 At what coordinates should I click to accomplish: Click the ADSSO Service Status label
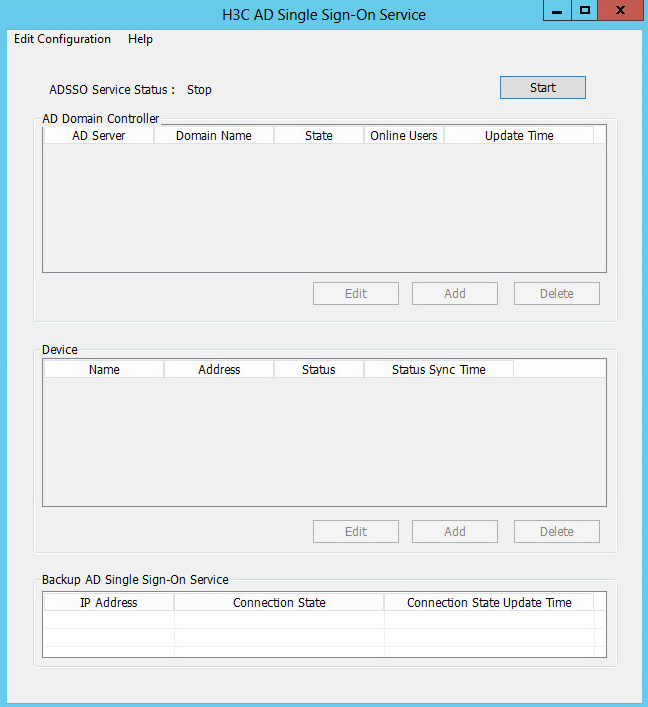click(x=112, y=90)
